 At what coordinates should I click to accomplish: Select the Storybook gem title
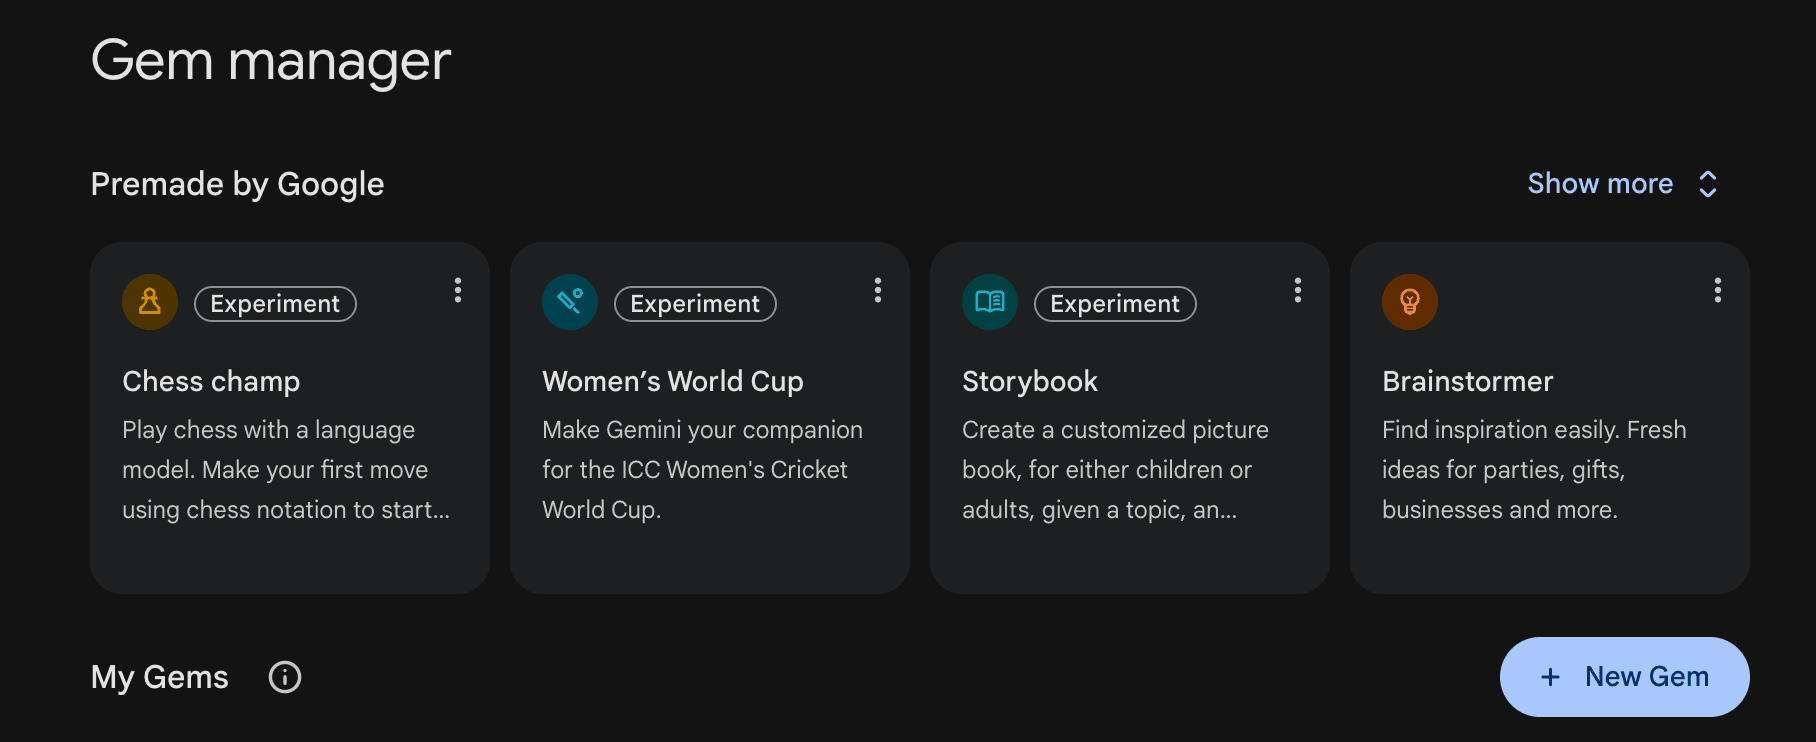pyautogui.click(x=1029, y=381)
